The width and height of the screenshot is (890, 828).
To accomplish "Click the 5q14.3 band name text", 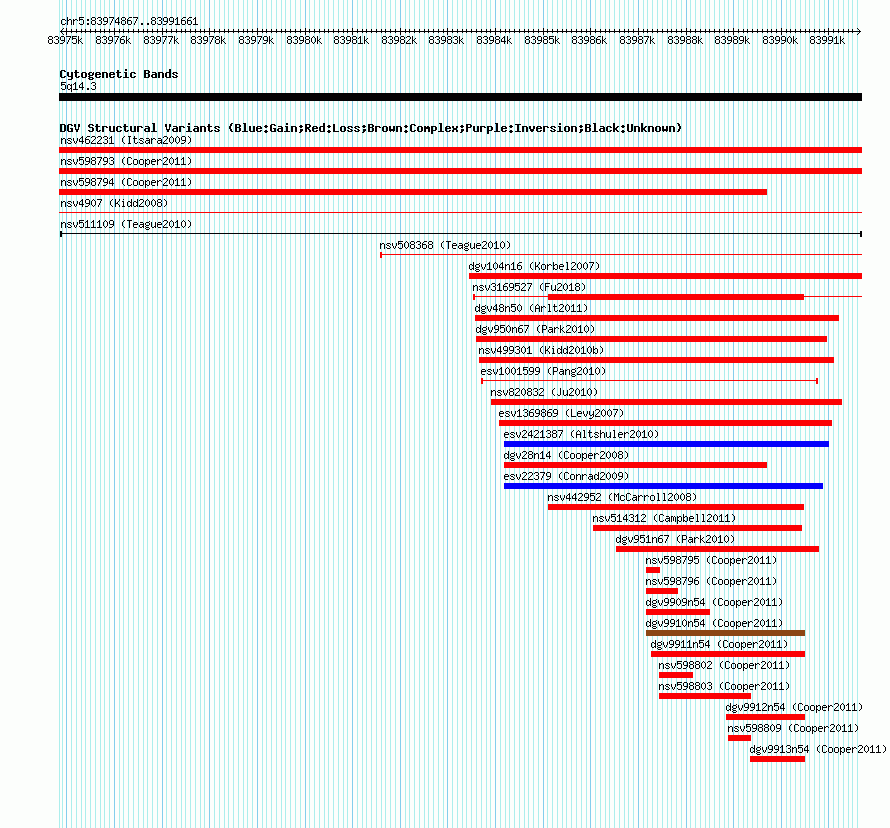I will [78, 86].
